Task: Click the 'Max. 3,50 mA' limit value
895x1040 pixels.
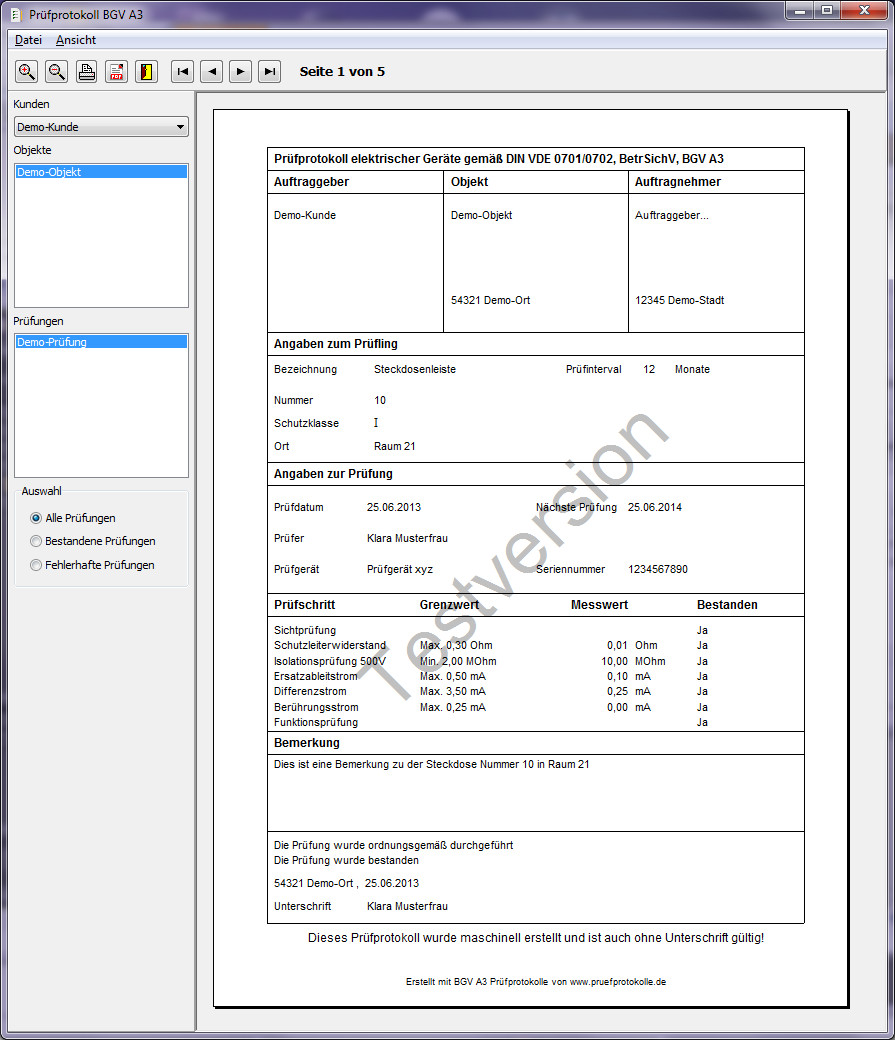Action: pos(453,691)
